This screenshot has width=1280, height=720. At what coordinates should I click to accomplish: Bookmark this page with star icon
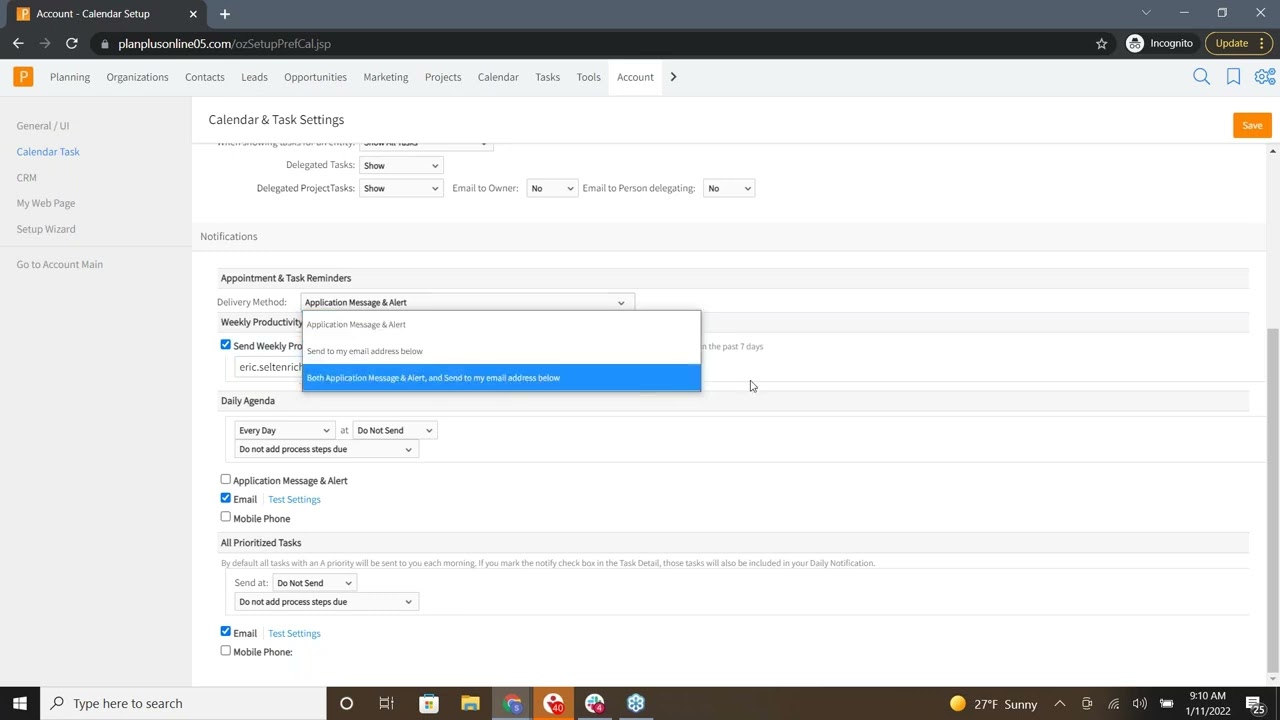[1102, 43]
